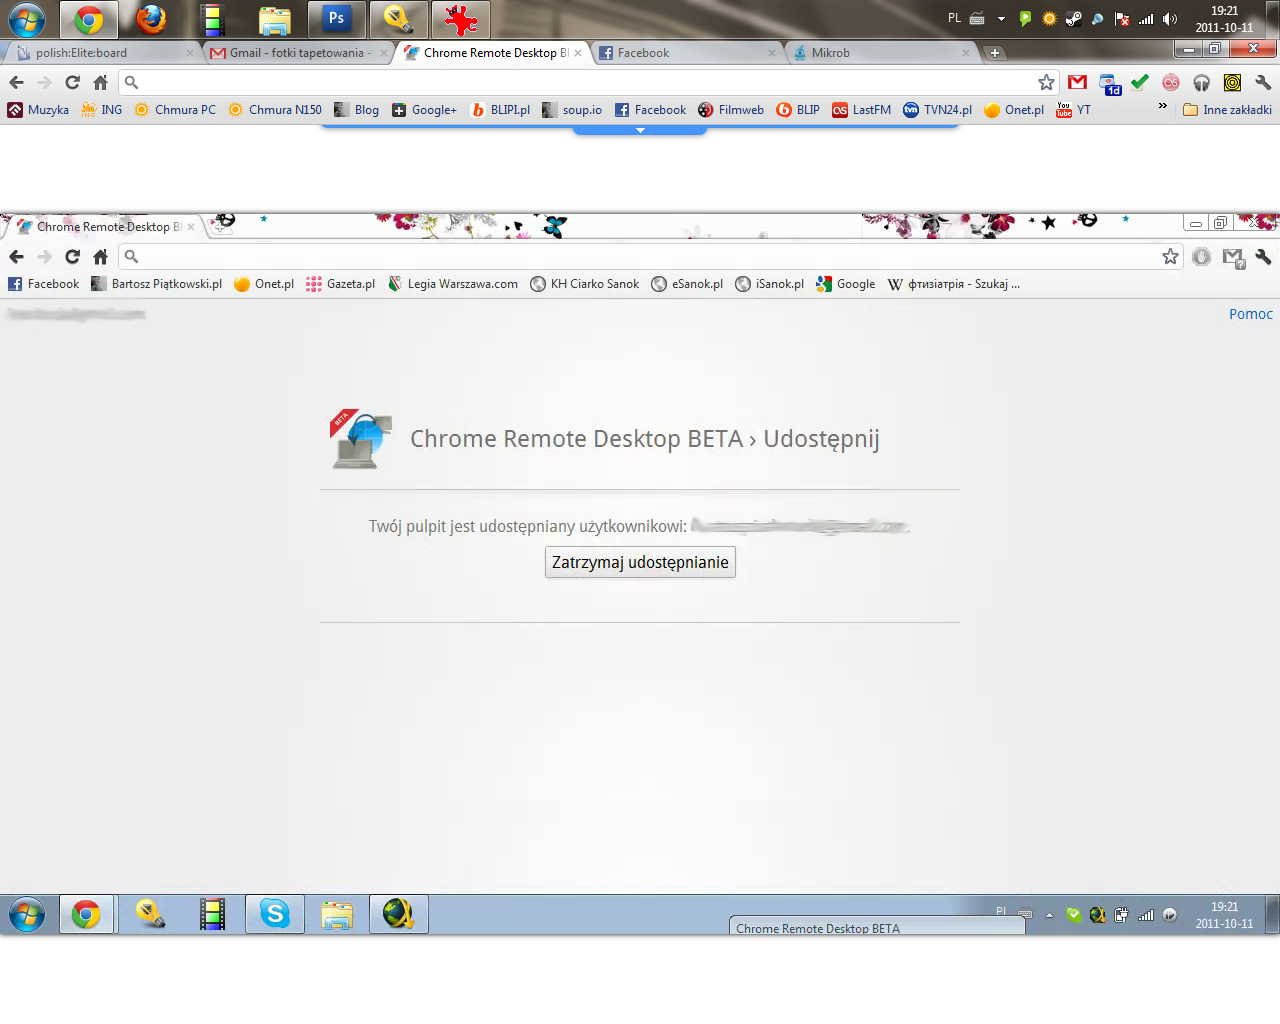Viewport: 1280px width, 1024px height.
Task: Open the Muzyka bookmark
Action: [x=38, y=110]
